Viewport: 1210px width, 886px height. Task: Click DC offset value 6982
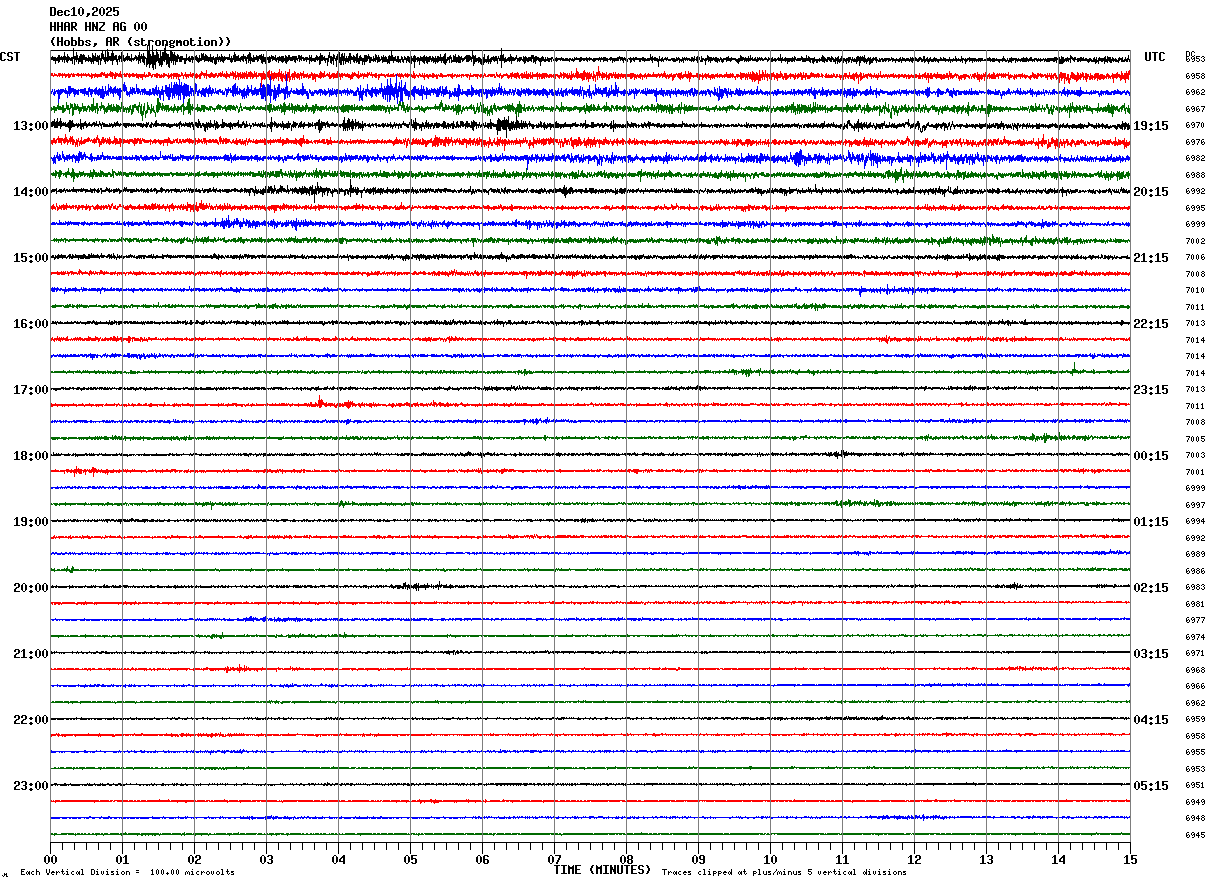click(1195, 159)
